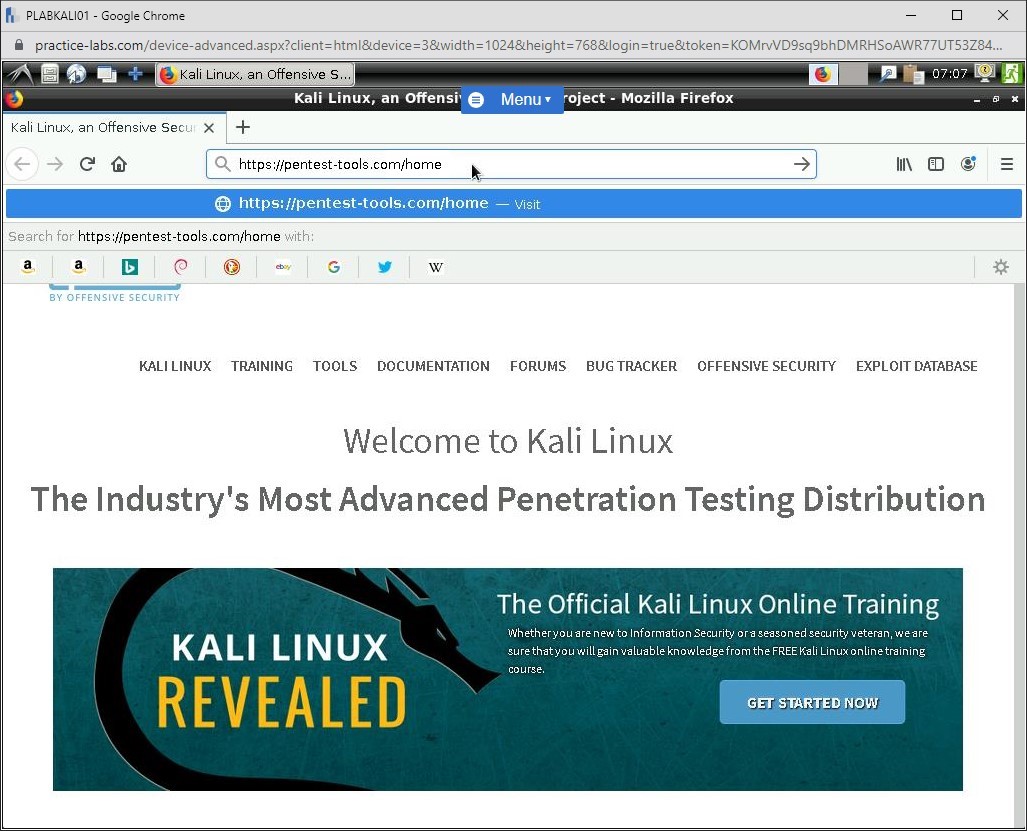
Task: Open the Firefox account icon
Action: pyautogui.click(x=968, y=164)
